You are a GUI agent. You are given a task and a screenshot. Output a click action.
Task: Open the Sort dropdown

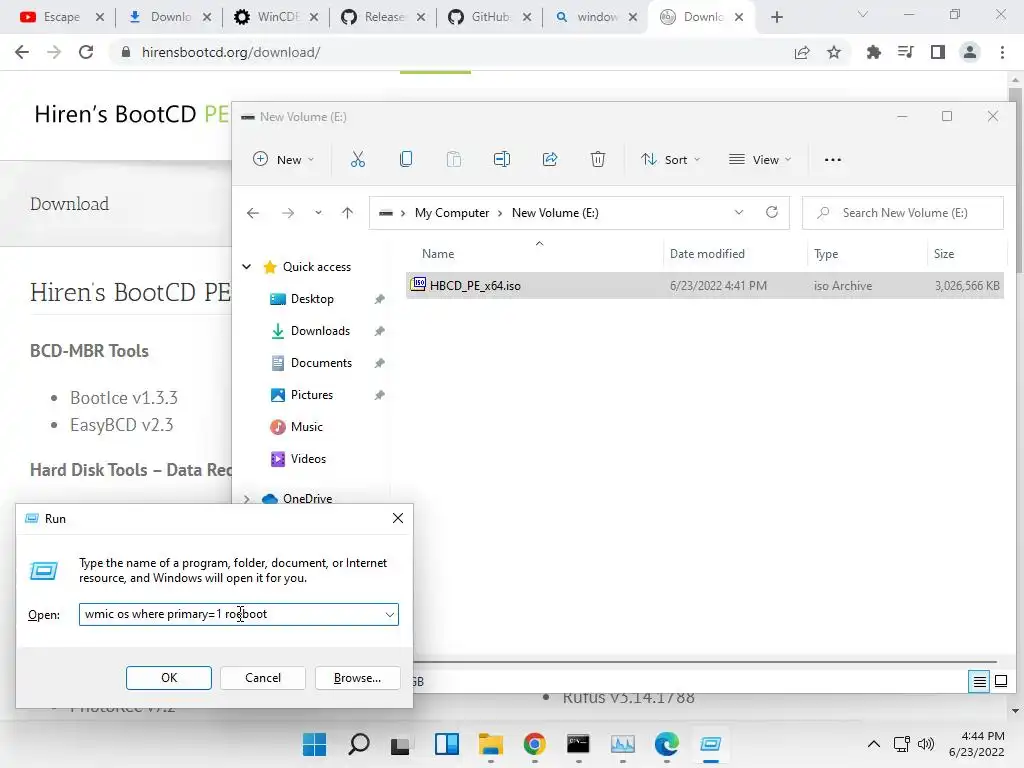(671, 159)
